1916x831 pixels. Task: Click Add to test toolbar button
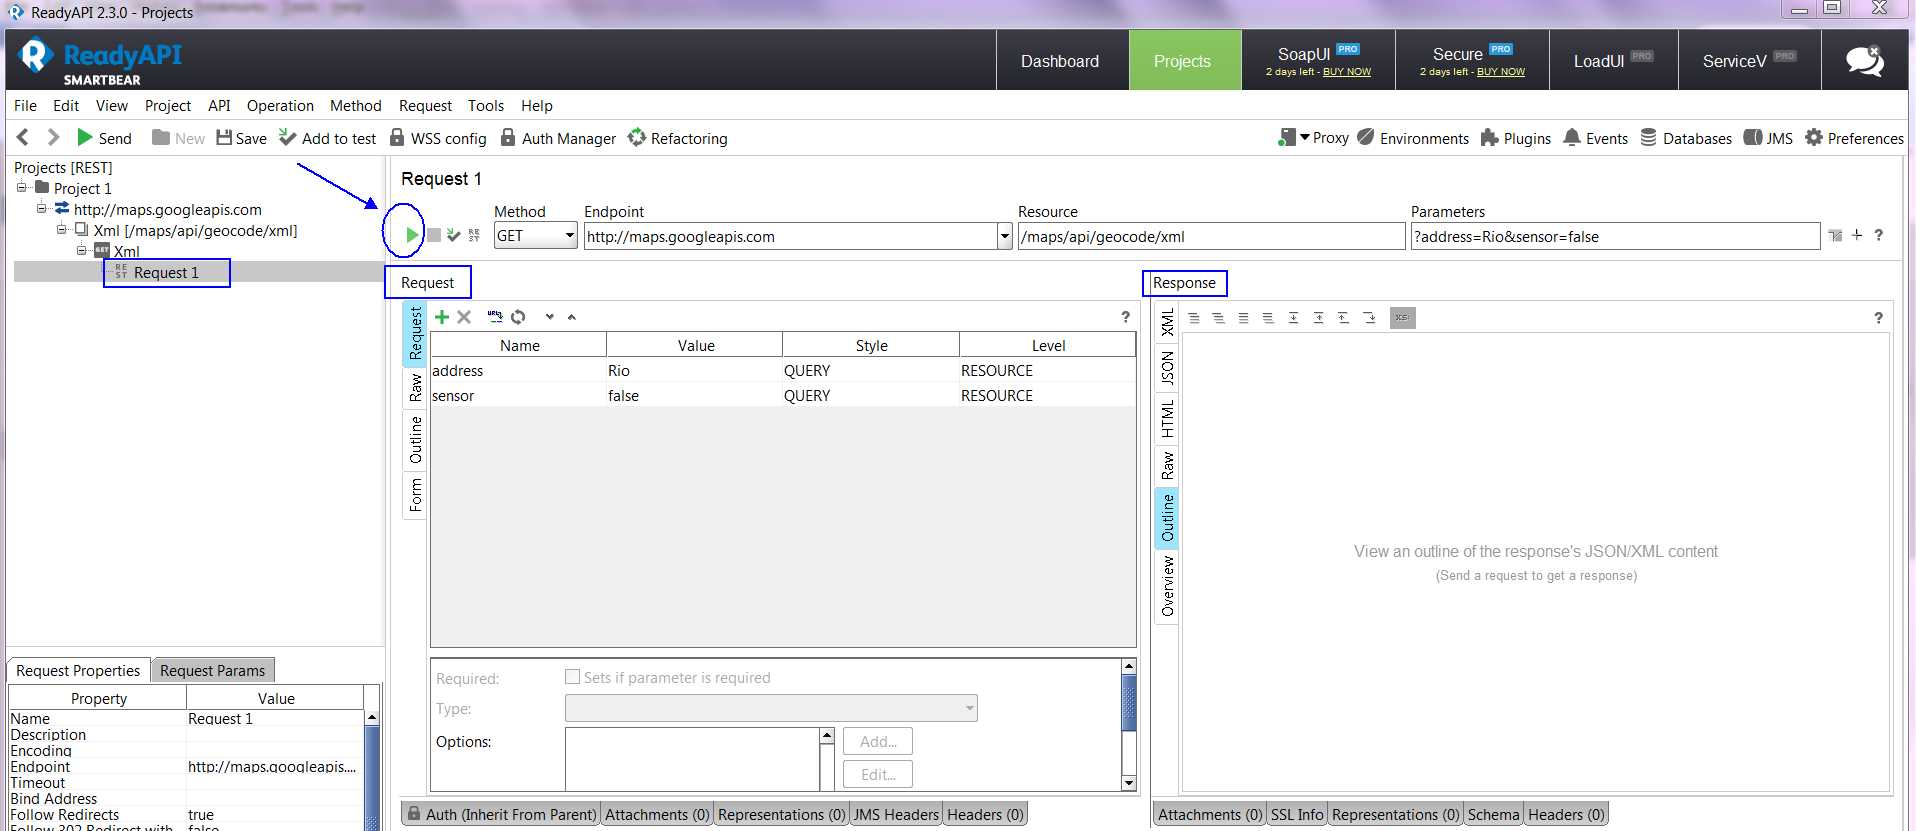[328, 138]
